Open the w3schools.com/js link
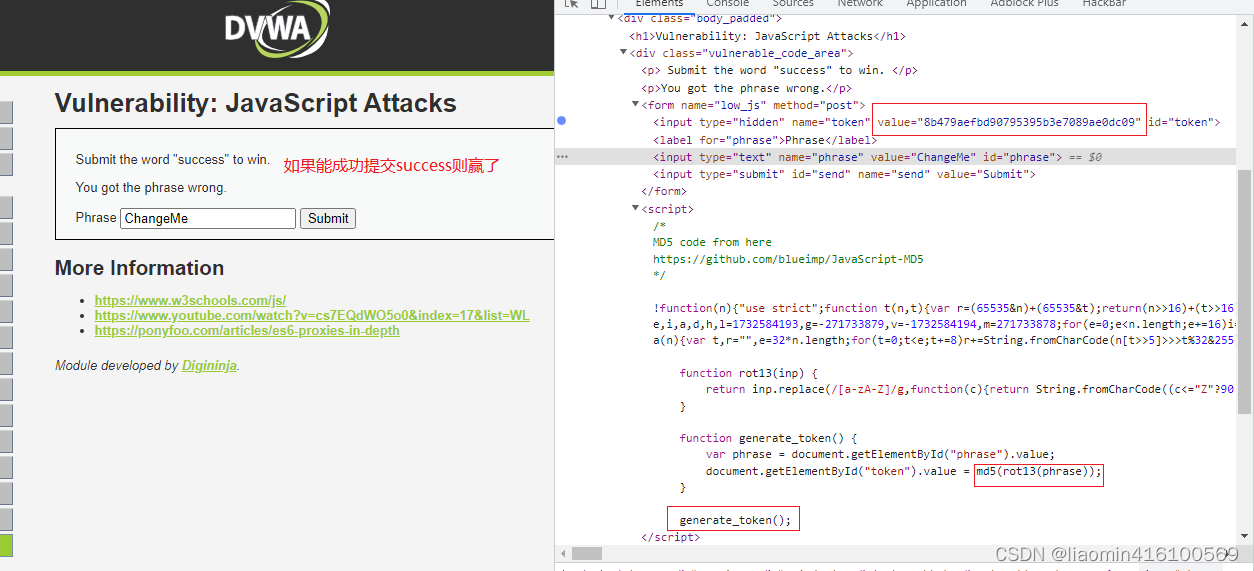The width and height of the screenshot is (1254, 571). pos(190,300)
